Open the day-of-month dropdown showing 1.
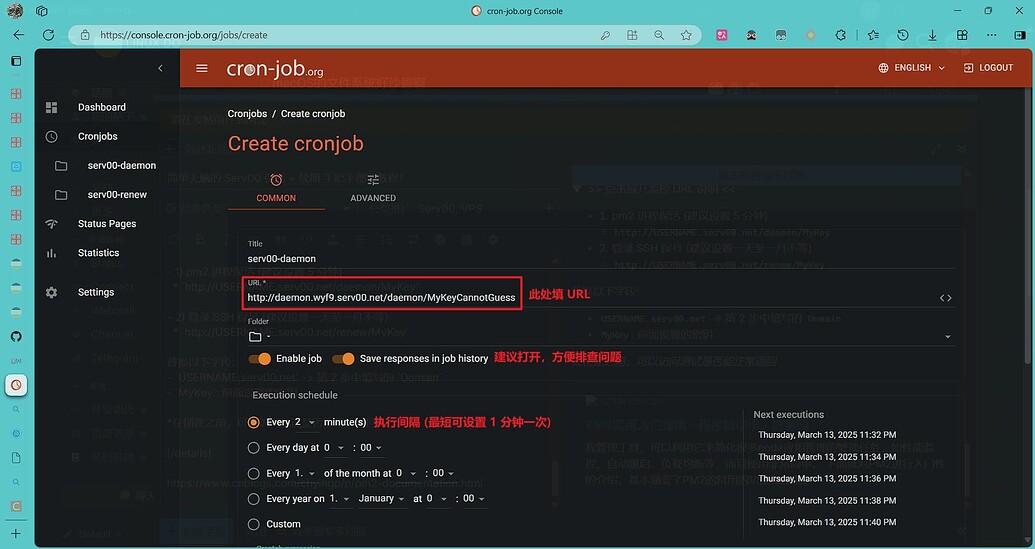This screenshot has width=1035, height=549. tap(305, 473)
